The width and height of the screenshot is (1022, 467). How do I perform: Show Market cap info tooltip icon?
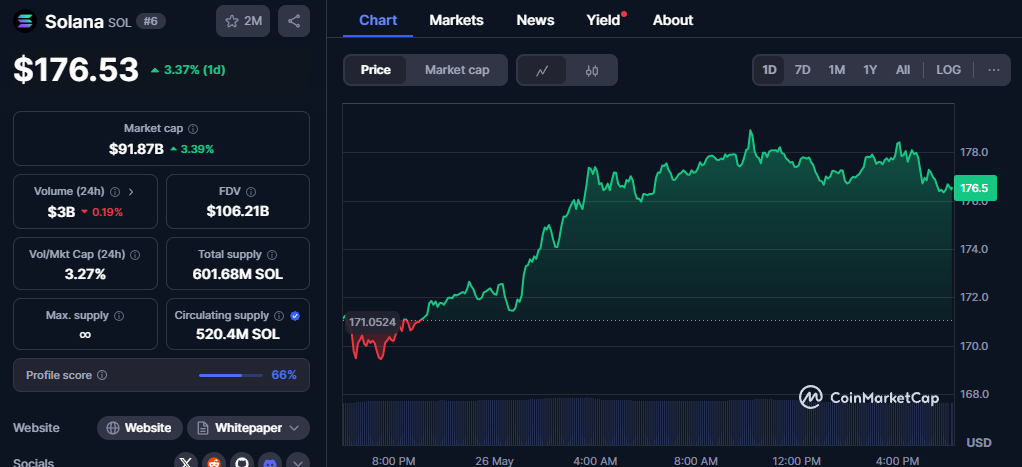coord(193,129)
